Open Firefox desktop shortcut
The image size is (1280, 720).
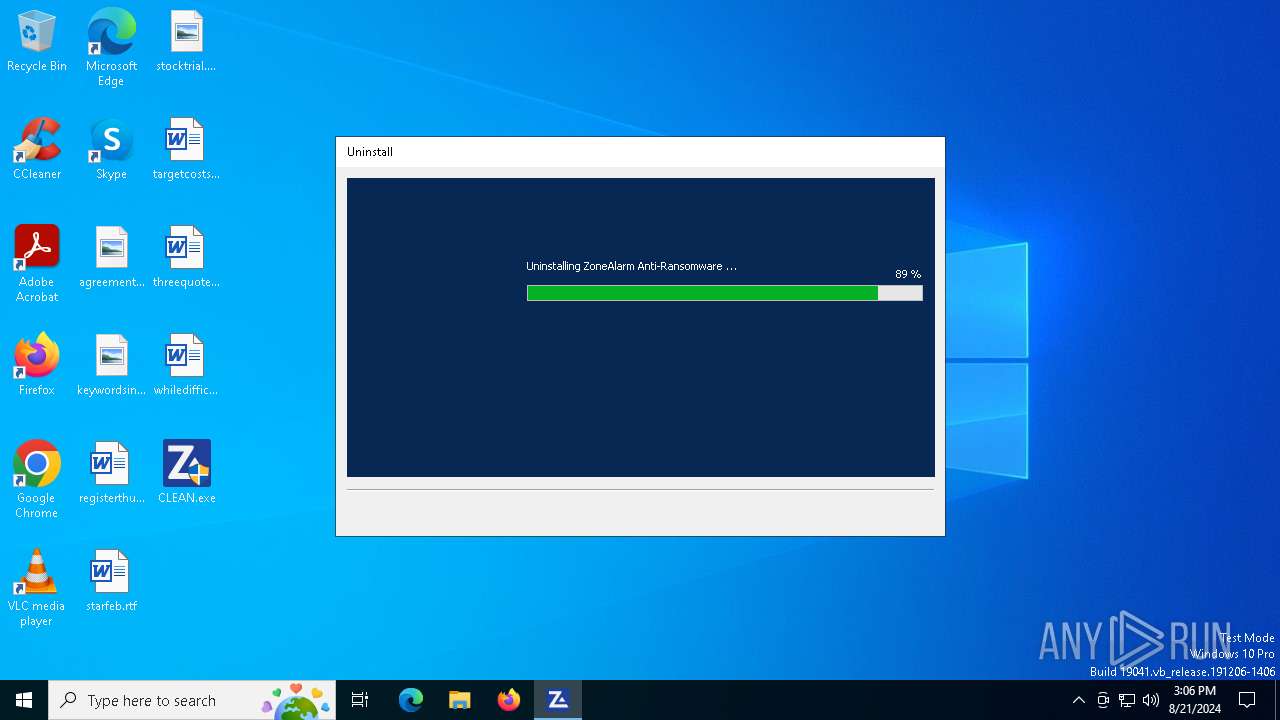(37, 366)
